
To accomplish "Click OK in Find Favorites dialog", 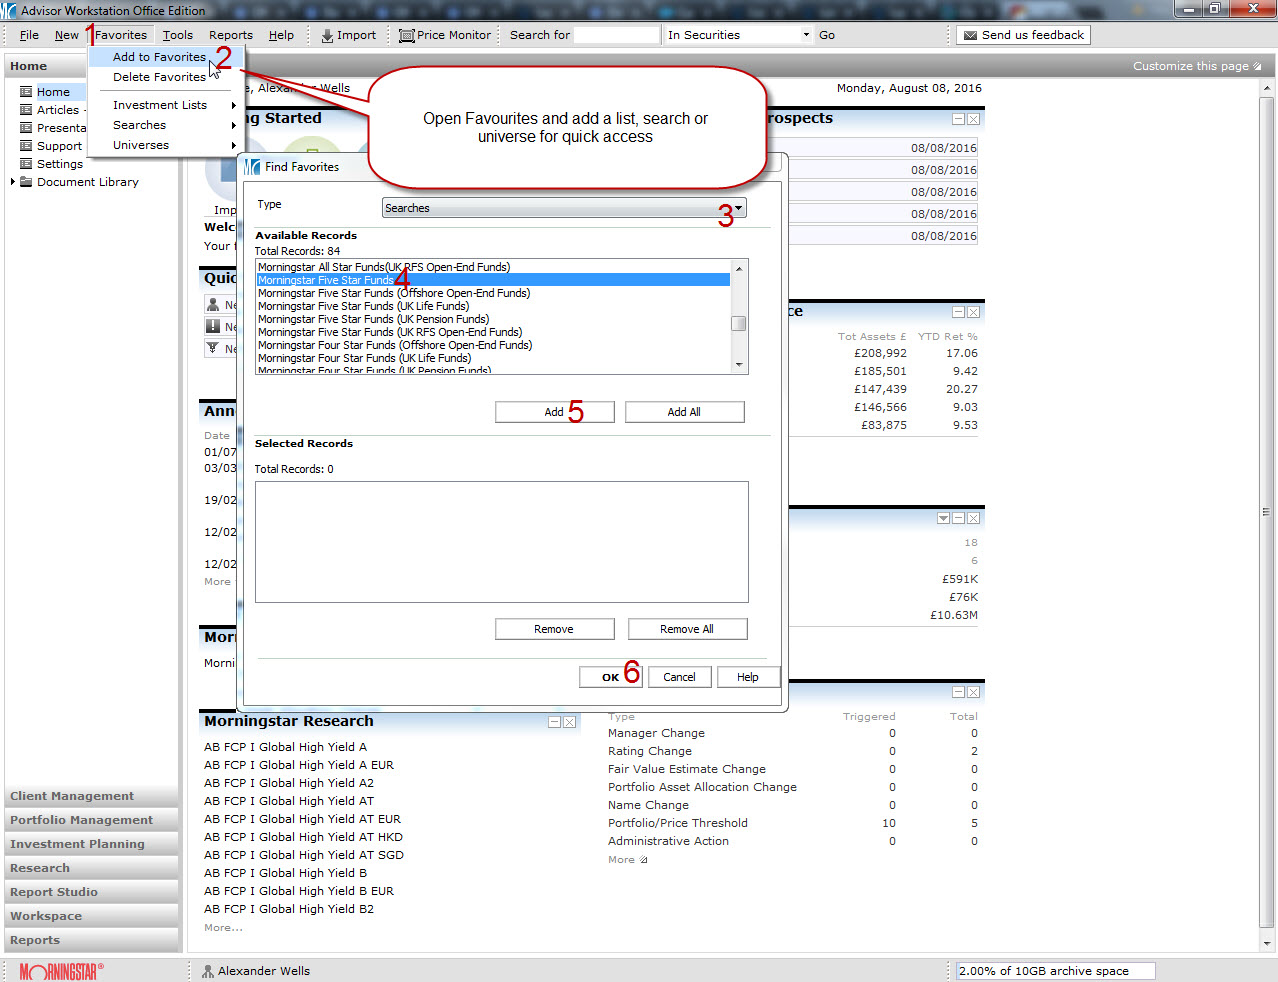I will point(610,677).
